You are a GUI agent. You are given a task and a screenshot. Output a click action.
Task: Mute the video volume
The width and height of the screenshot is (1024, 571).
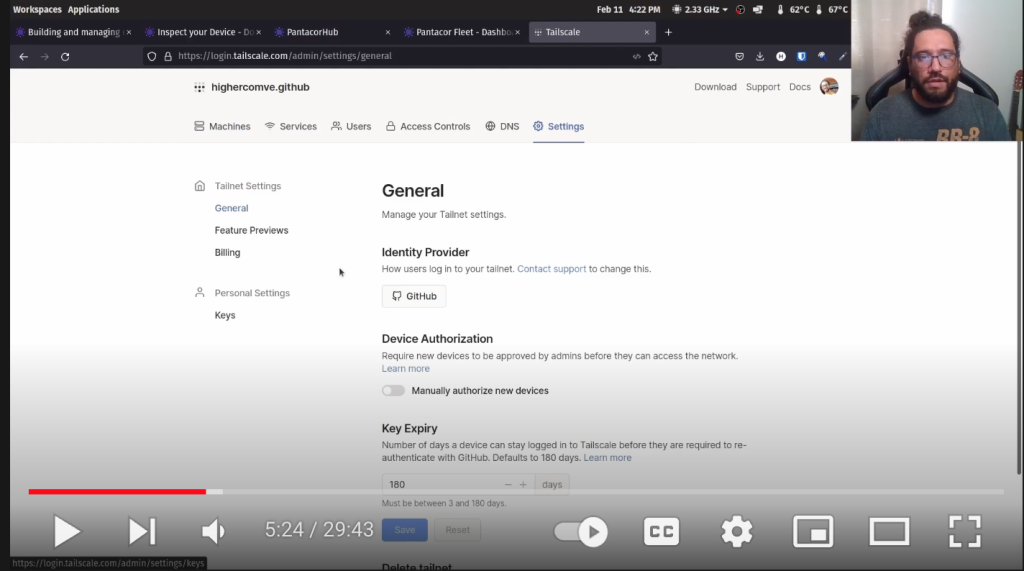(x=213, y=531)
